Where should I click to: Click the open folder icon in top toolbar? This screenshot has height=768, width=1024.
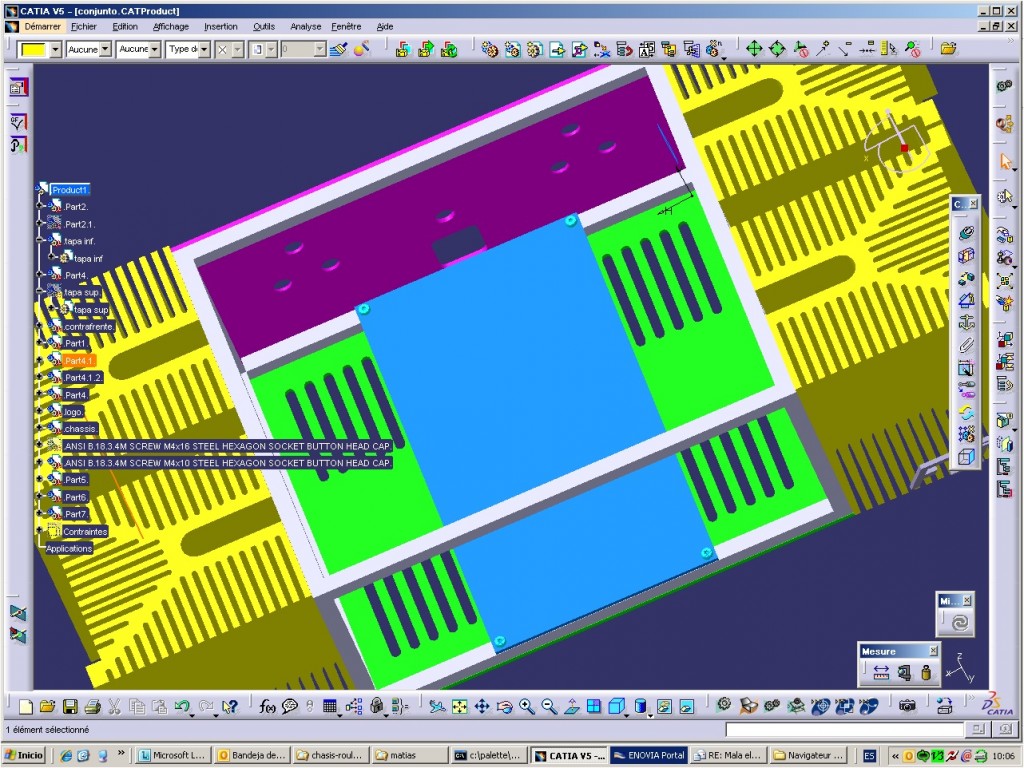[x=948, y=48]
